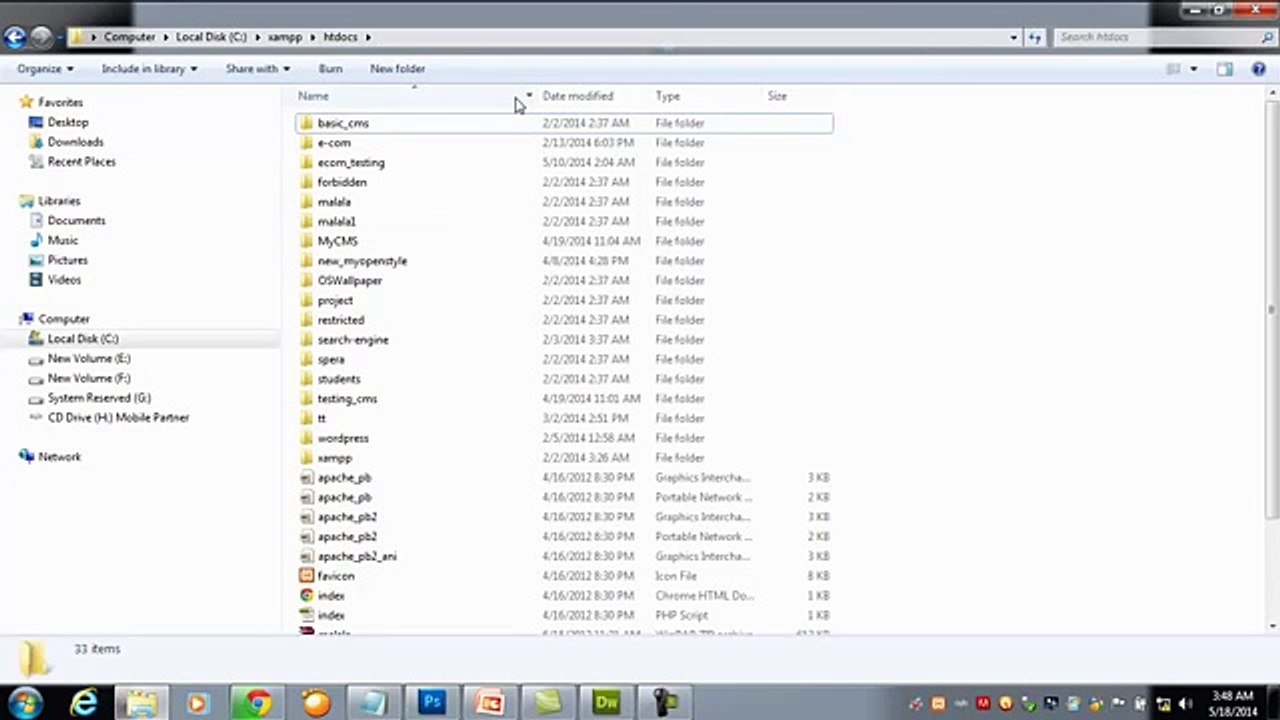
Task: Open the Share with dropdown
Action: [x=257, y=69]
